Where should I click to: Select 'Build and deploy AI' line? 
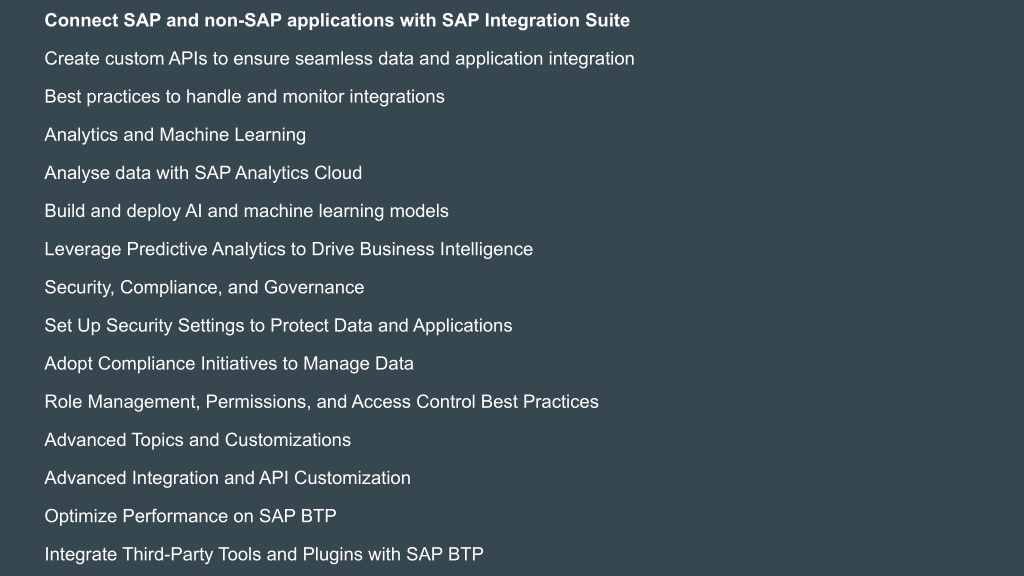(246, 211)
